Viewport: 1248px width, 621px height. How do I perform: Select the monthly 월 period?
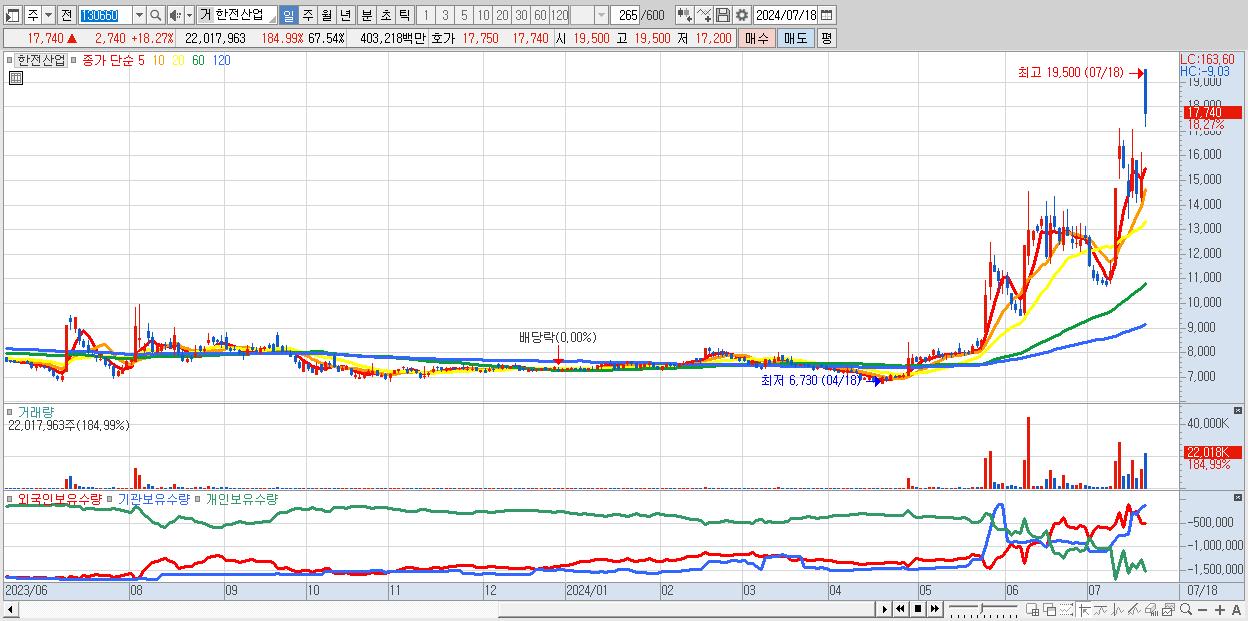(326, 15)
